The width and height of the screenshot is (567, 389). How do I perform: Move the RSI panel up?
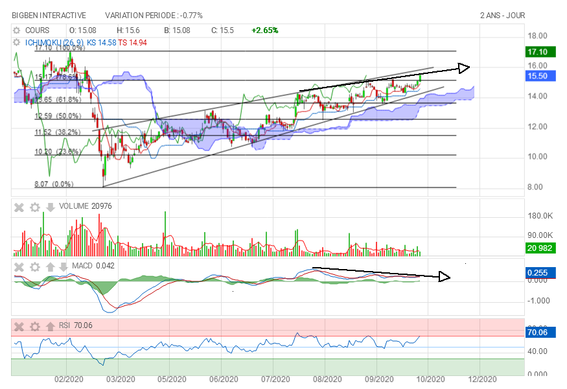pos(50,327)
